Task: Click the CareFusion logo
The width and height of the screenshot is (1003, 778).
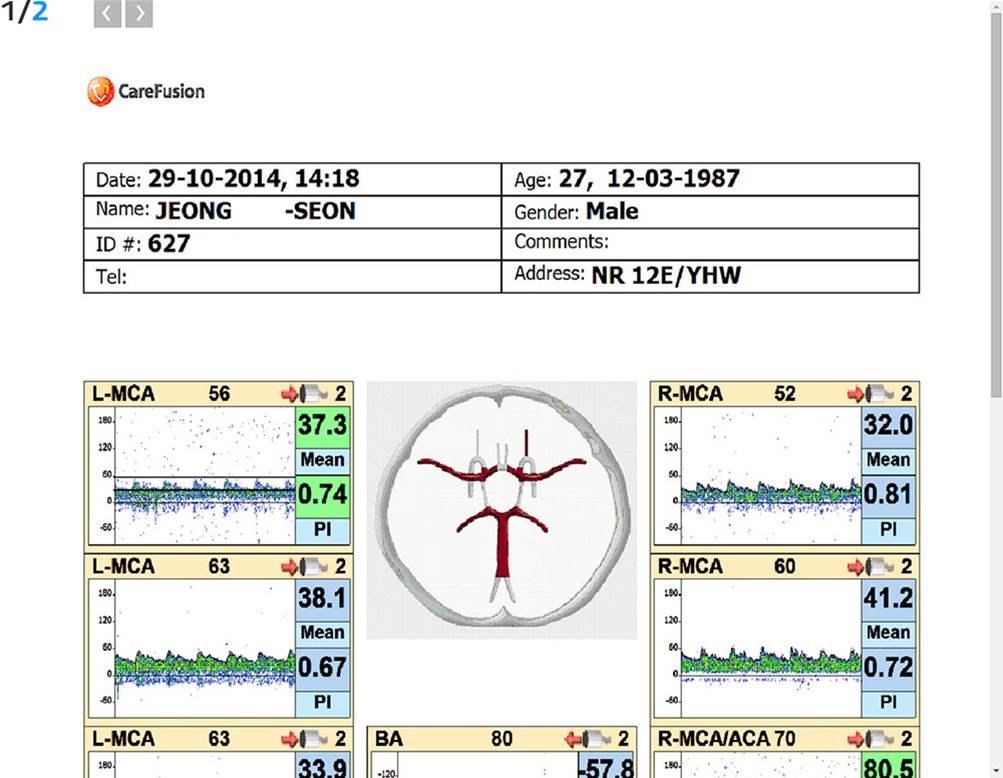Action: click(x=146, y=91)
